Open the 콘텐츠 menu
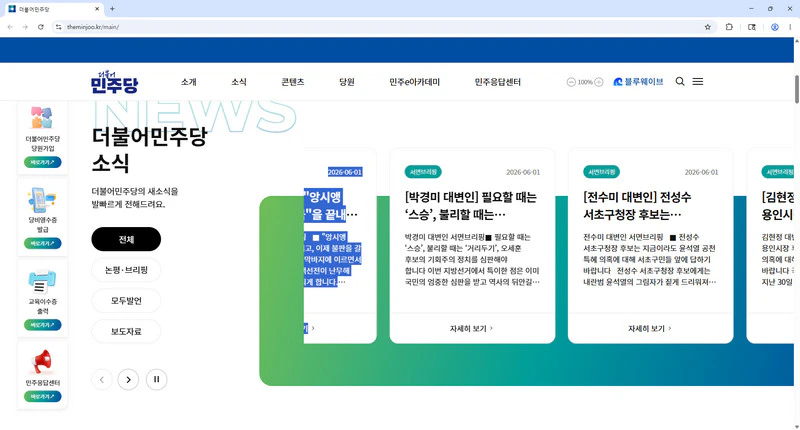Screen dimensions: 800x430 click(x=293, y=82)
